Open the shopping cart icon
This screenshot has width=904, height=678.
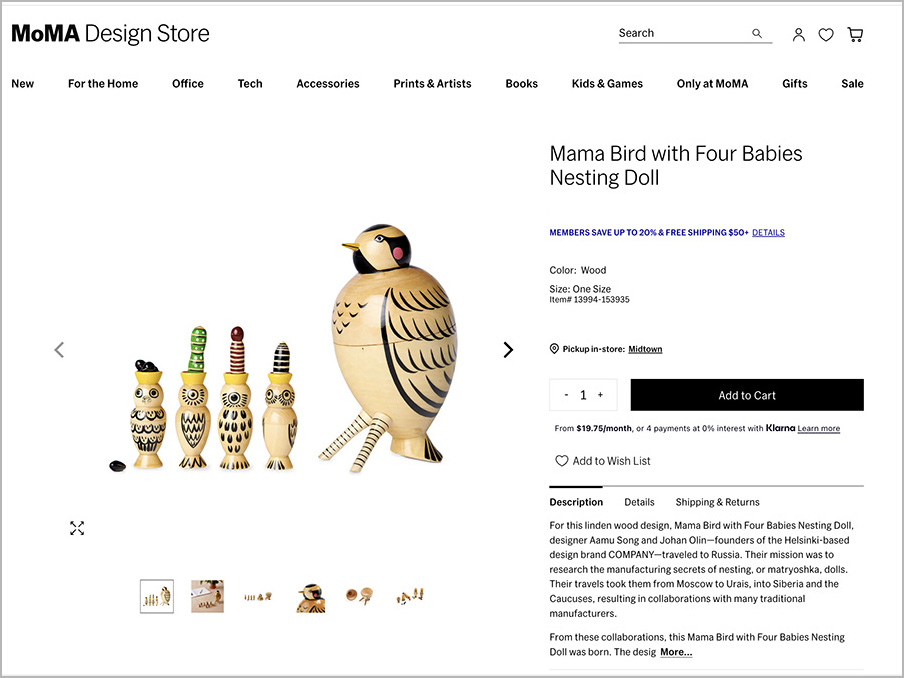(x=855, y=35)
